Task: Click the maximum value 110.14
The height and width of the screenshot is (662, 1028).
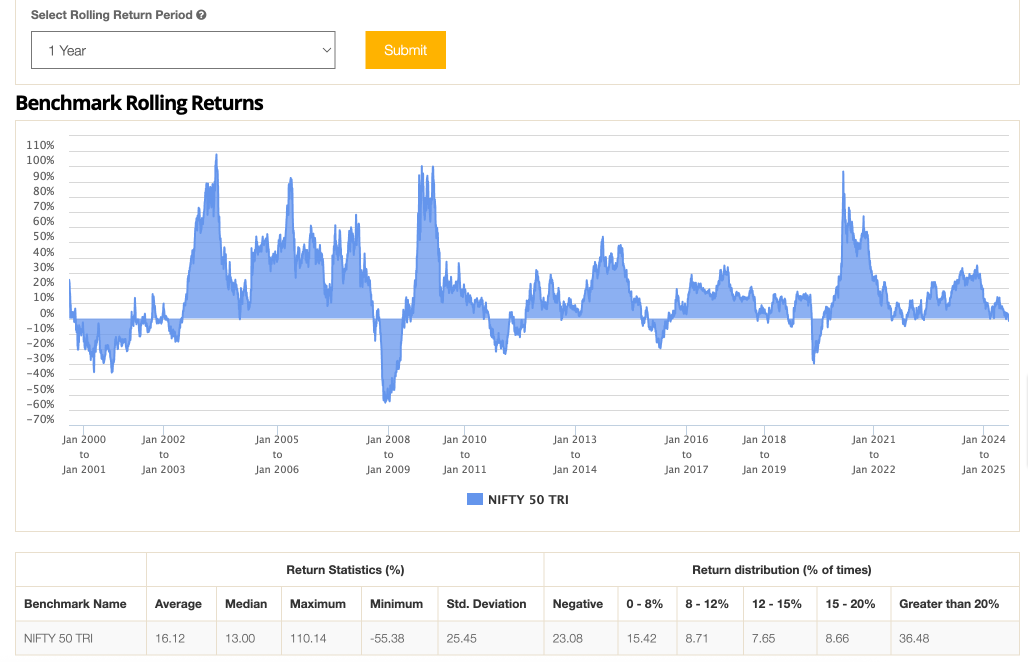Action: (x=308, y=638)
